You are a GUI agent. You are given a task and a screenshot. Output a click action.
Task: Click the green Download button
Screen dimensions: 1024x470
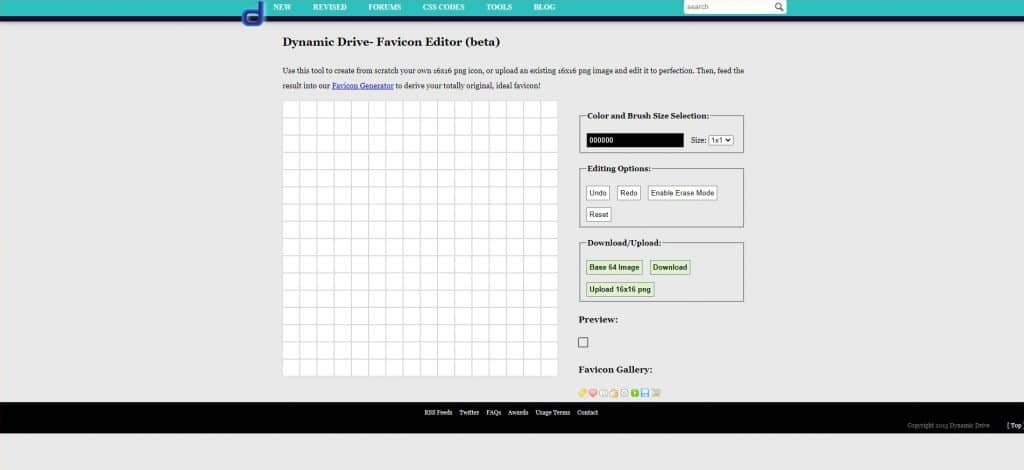pyautogui.click(x=669, y=267)
